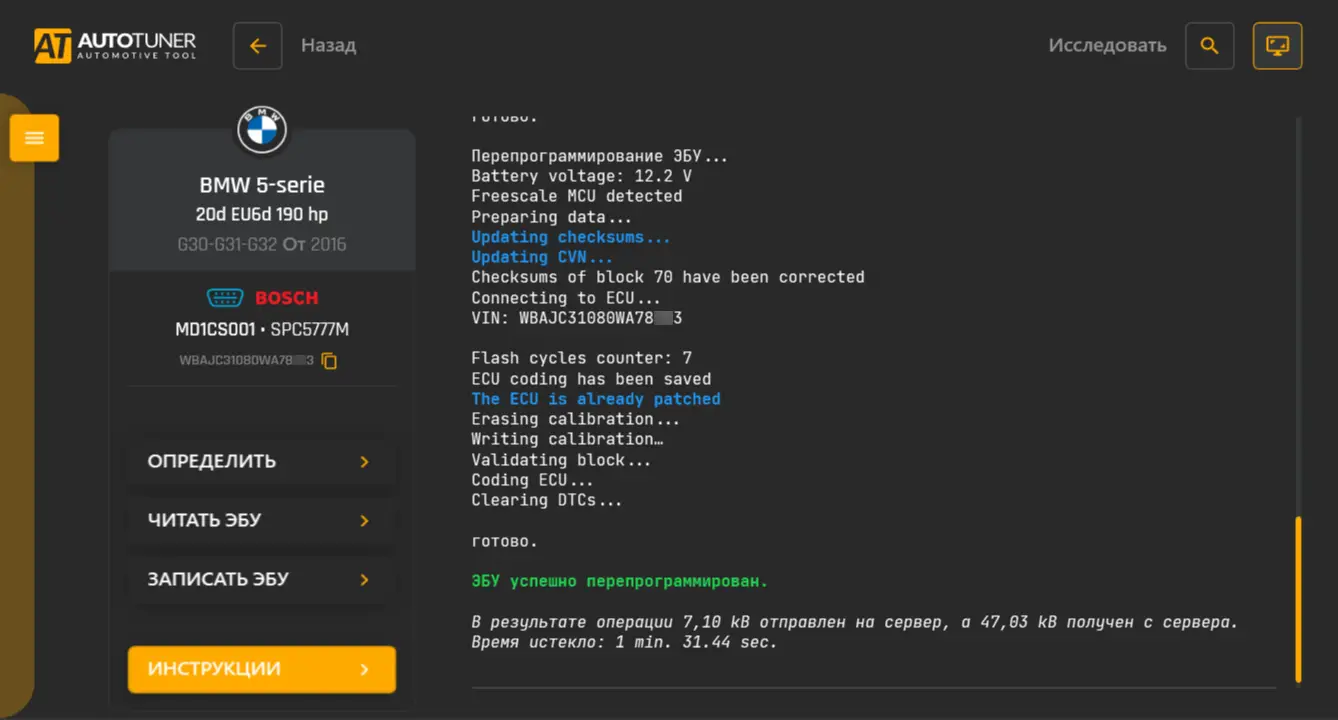The image size is (1338, 720).
Task: Click the Erasing calibration... line
Action: point(576,419)
